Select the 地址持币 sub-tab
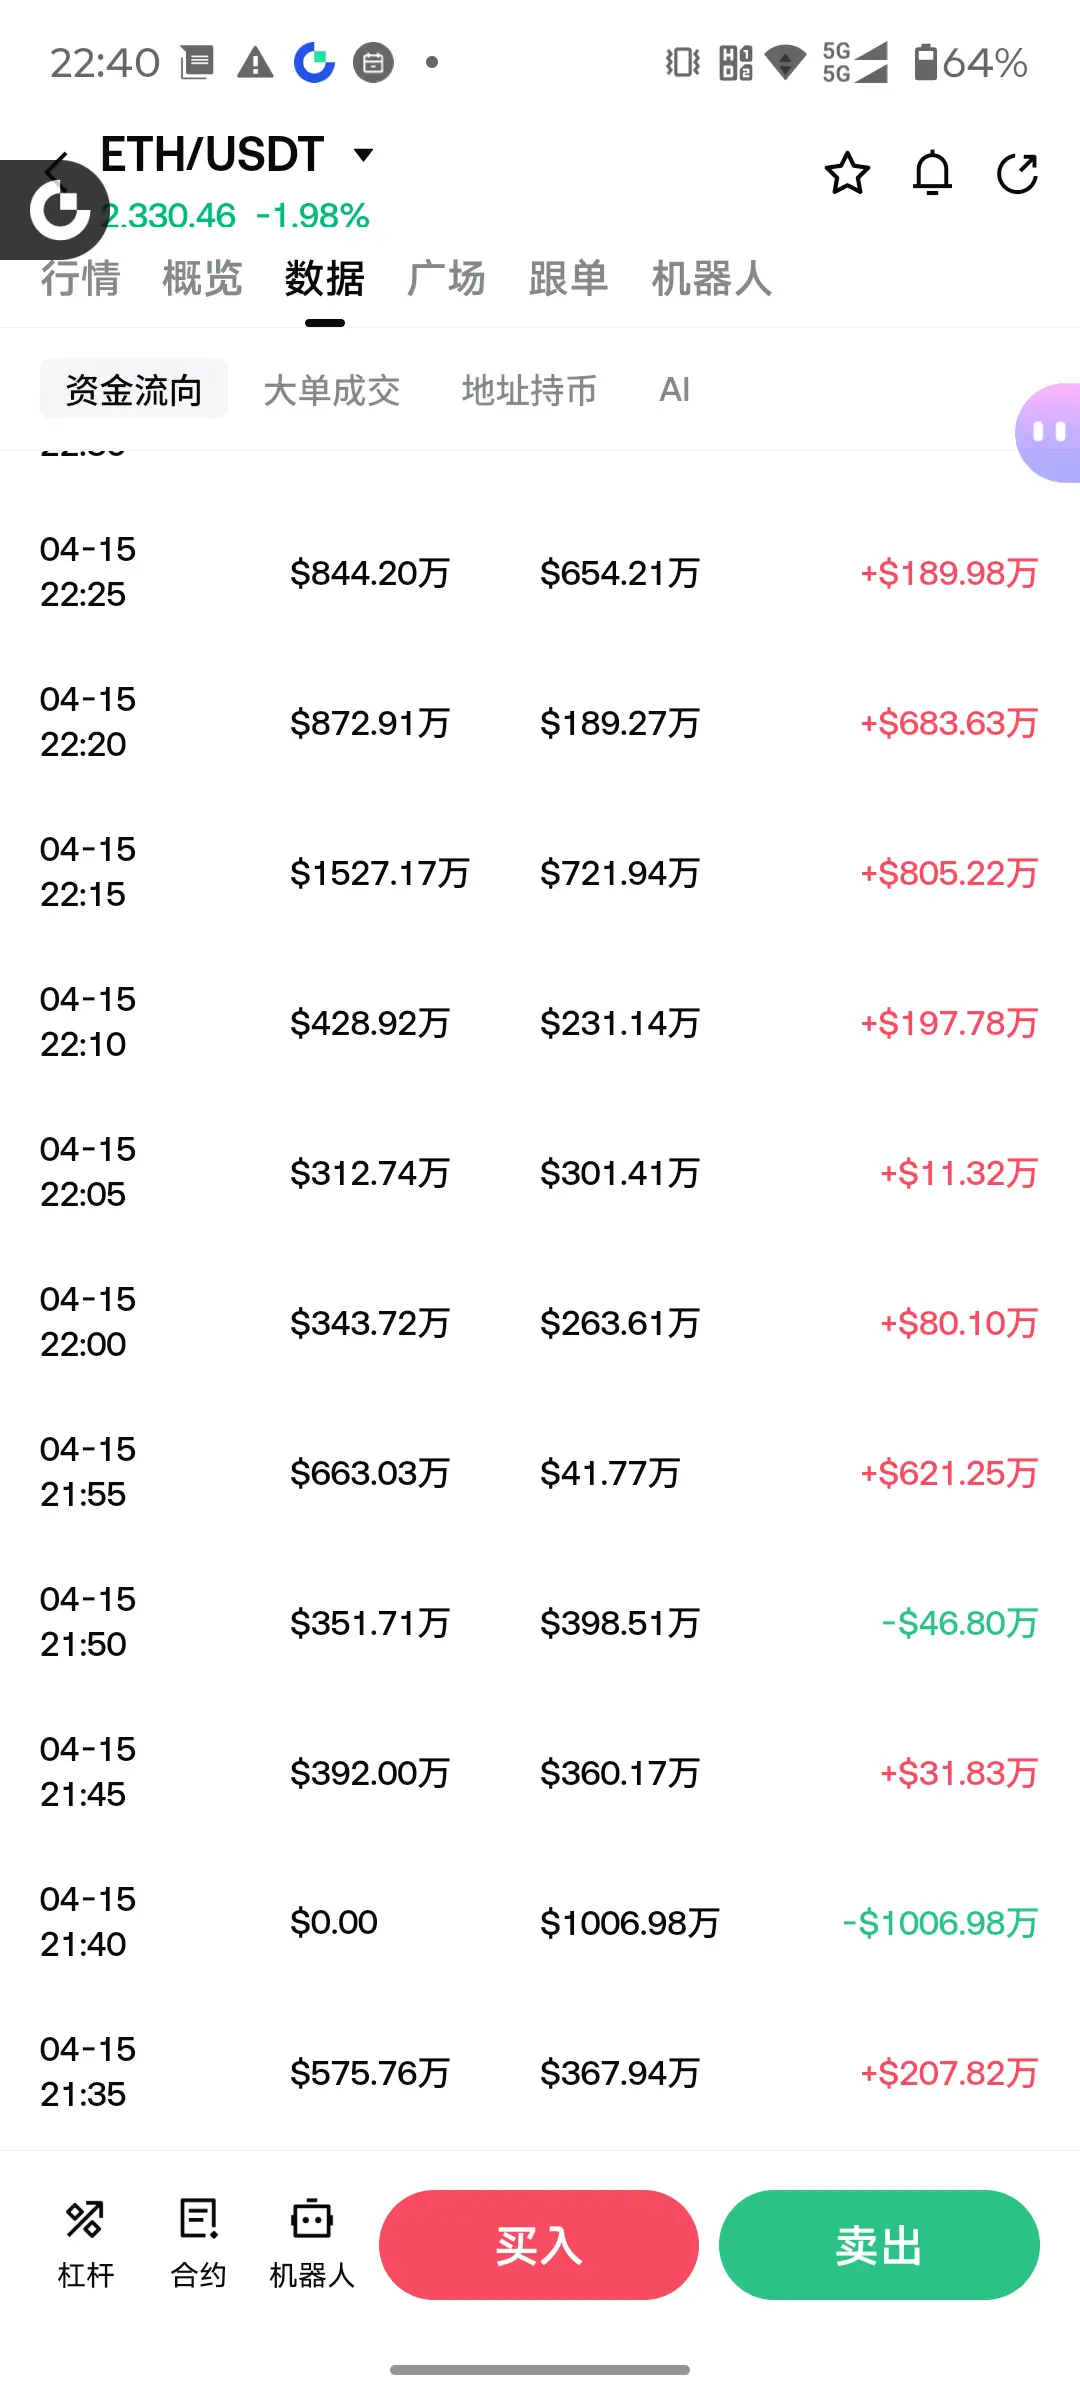1080x2400 pixels. [x=529, y=389]
